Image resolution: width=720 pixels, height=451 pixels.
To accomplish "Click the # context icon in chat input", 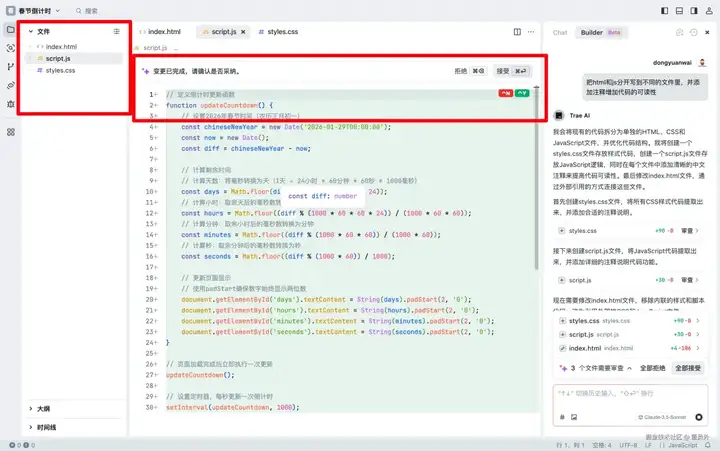I will pos(562,417).
